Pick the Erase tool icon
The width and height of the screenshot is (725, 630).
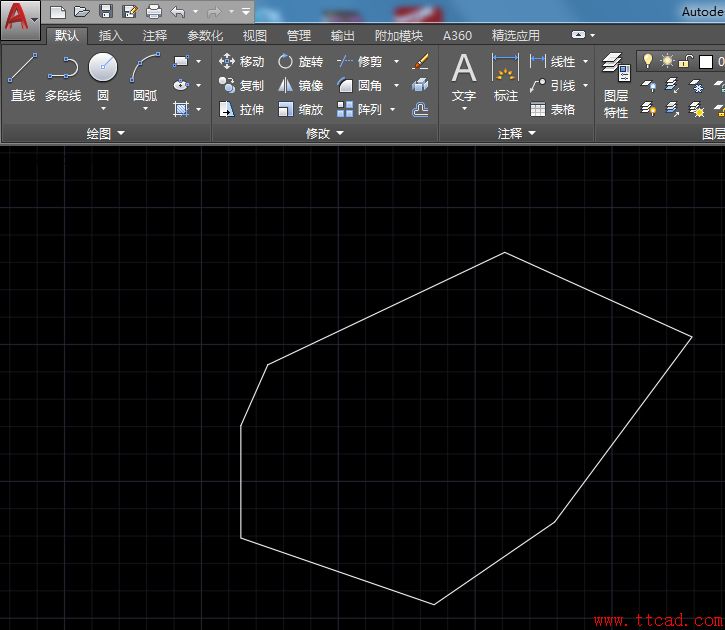[420, 61]
